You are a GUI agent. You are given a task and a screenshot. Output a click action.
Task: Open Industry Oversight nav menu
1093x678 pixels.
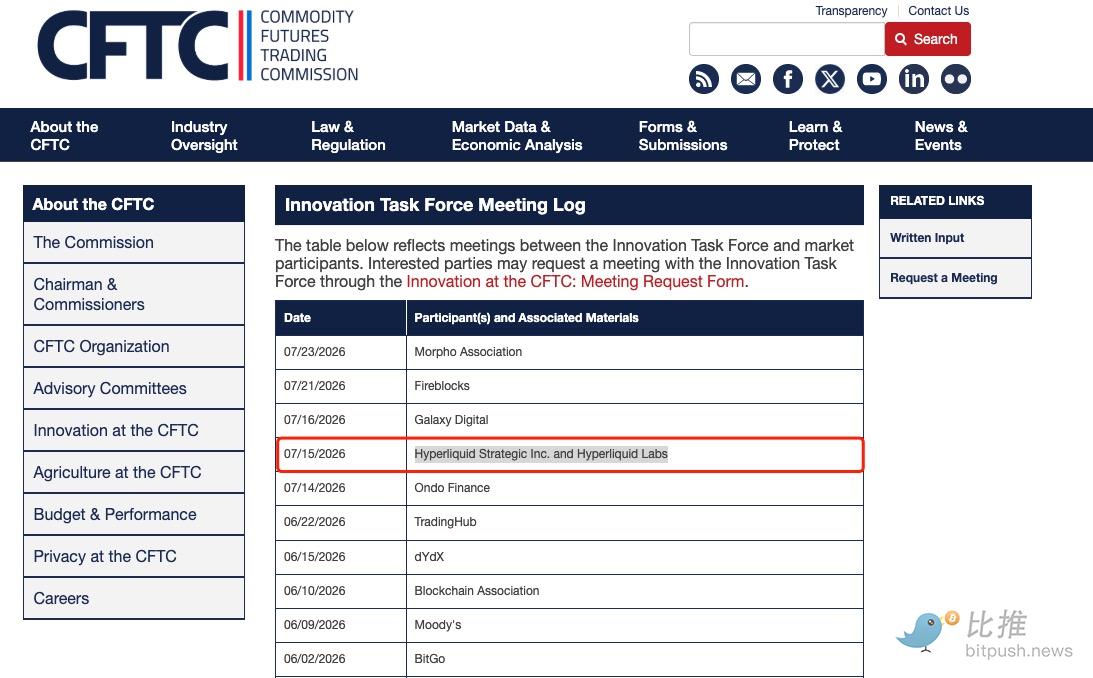[x=204, y=136]
